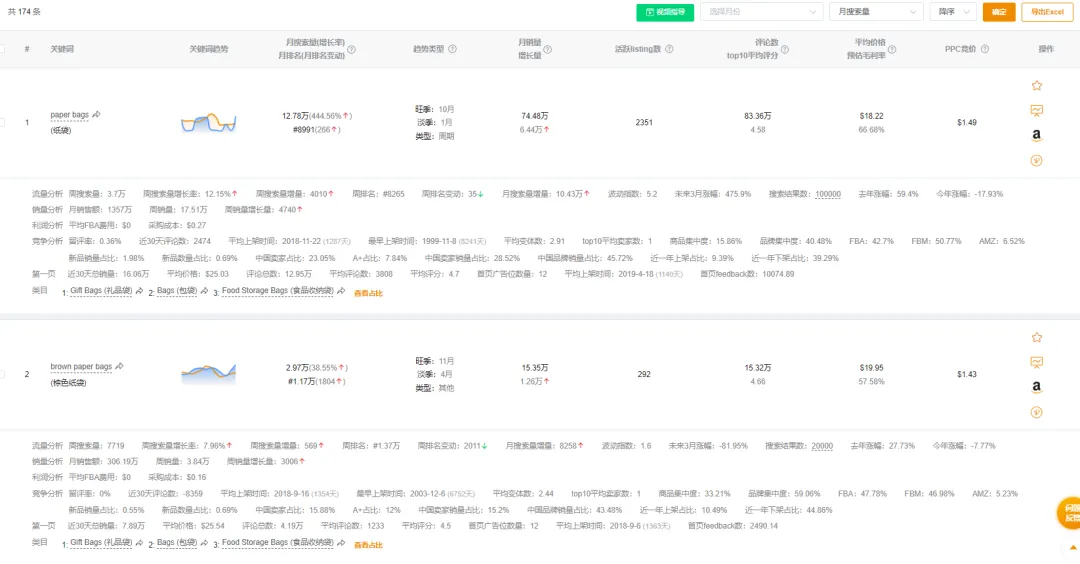Click the orange floating feedback button at the right edge
1080x564 pixels.
(1070, 513)
